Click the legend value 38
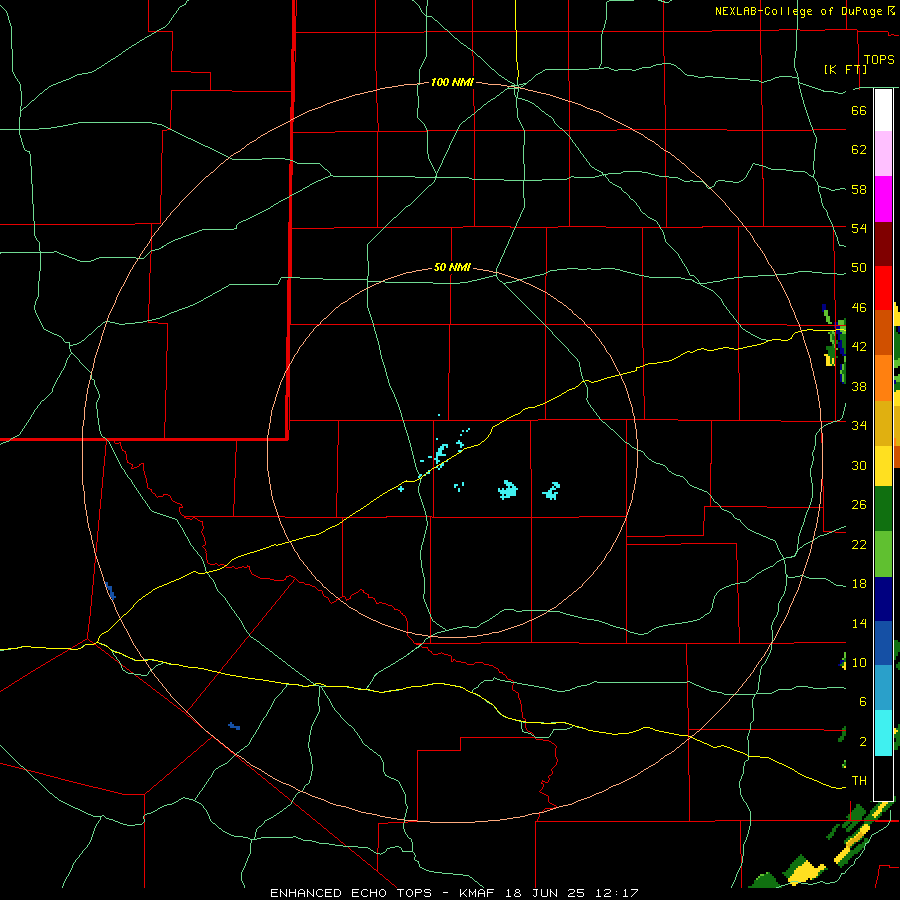Viewport: 900px width, 900px height. point(859,386)
